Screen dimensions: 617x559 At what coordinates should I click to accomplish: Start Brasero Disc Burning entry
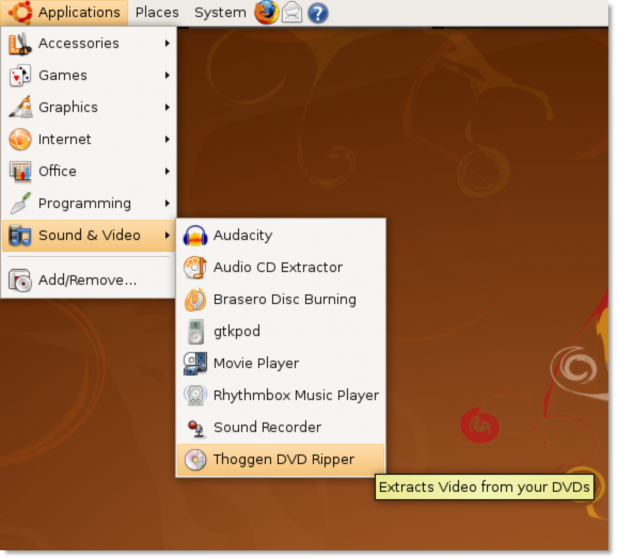tap(281, 300)
